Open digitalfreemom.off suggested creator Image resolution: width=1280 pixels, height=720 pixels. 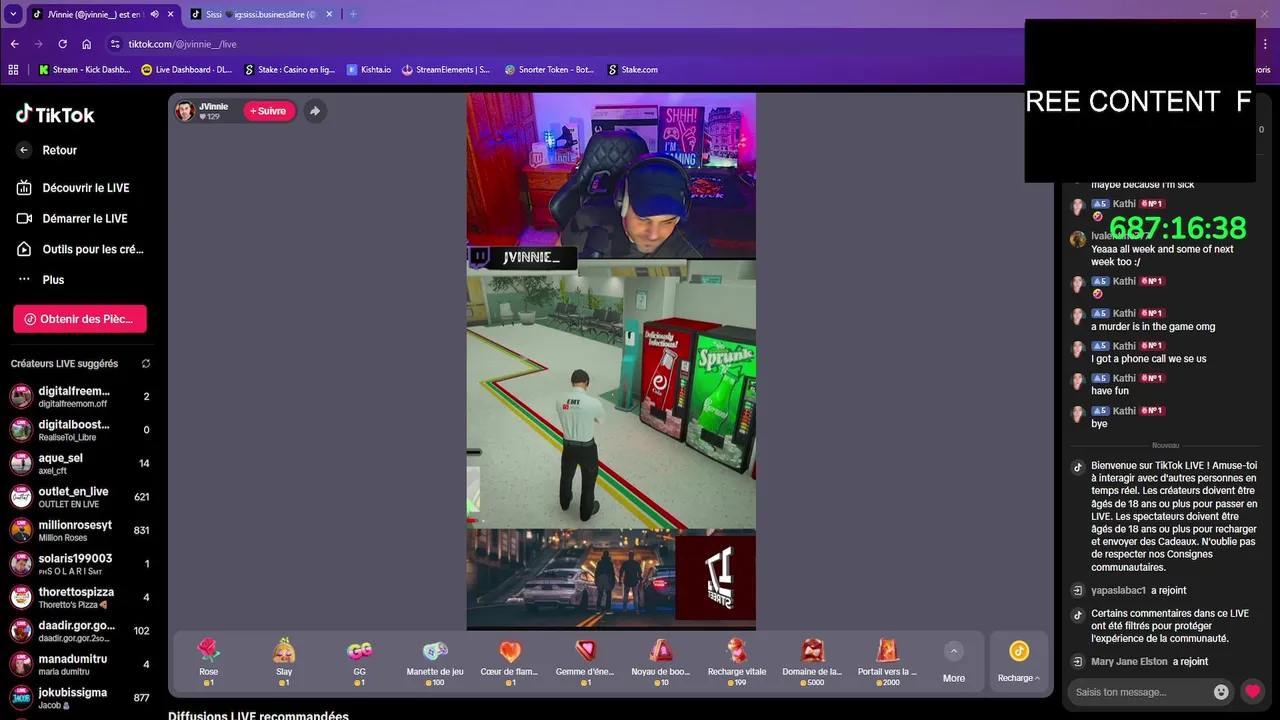[x=80, y=397]
